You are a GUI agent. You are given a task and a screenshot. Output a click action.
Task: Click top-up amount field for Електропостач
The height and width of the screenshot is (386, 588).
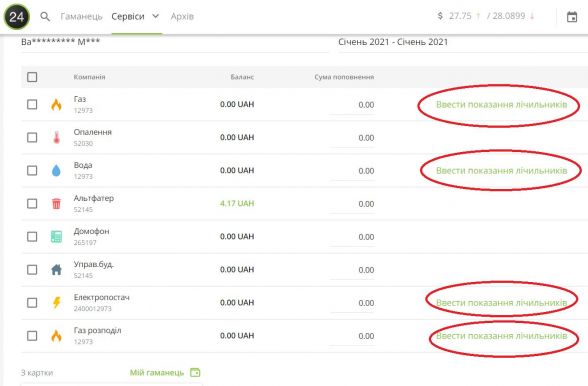352,303
